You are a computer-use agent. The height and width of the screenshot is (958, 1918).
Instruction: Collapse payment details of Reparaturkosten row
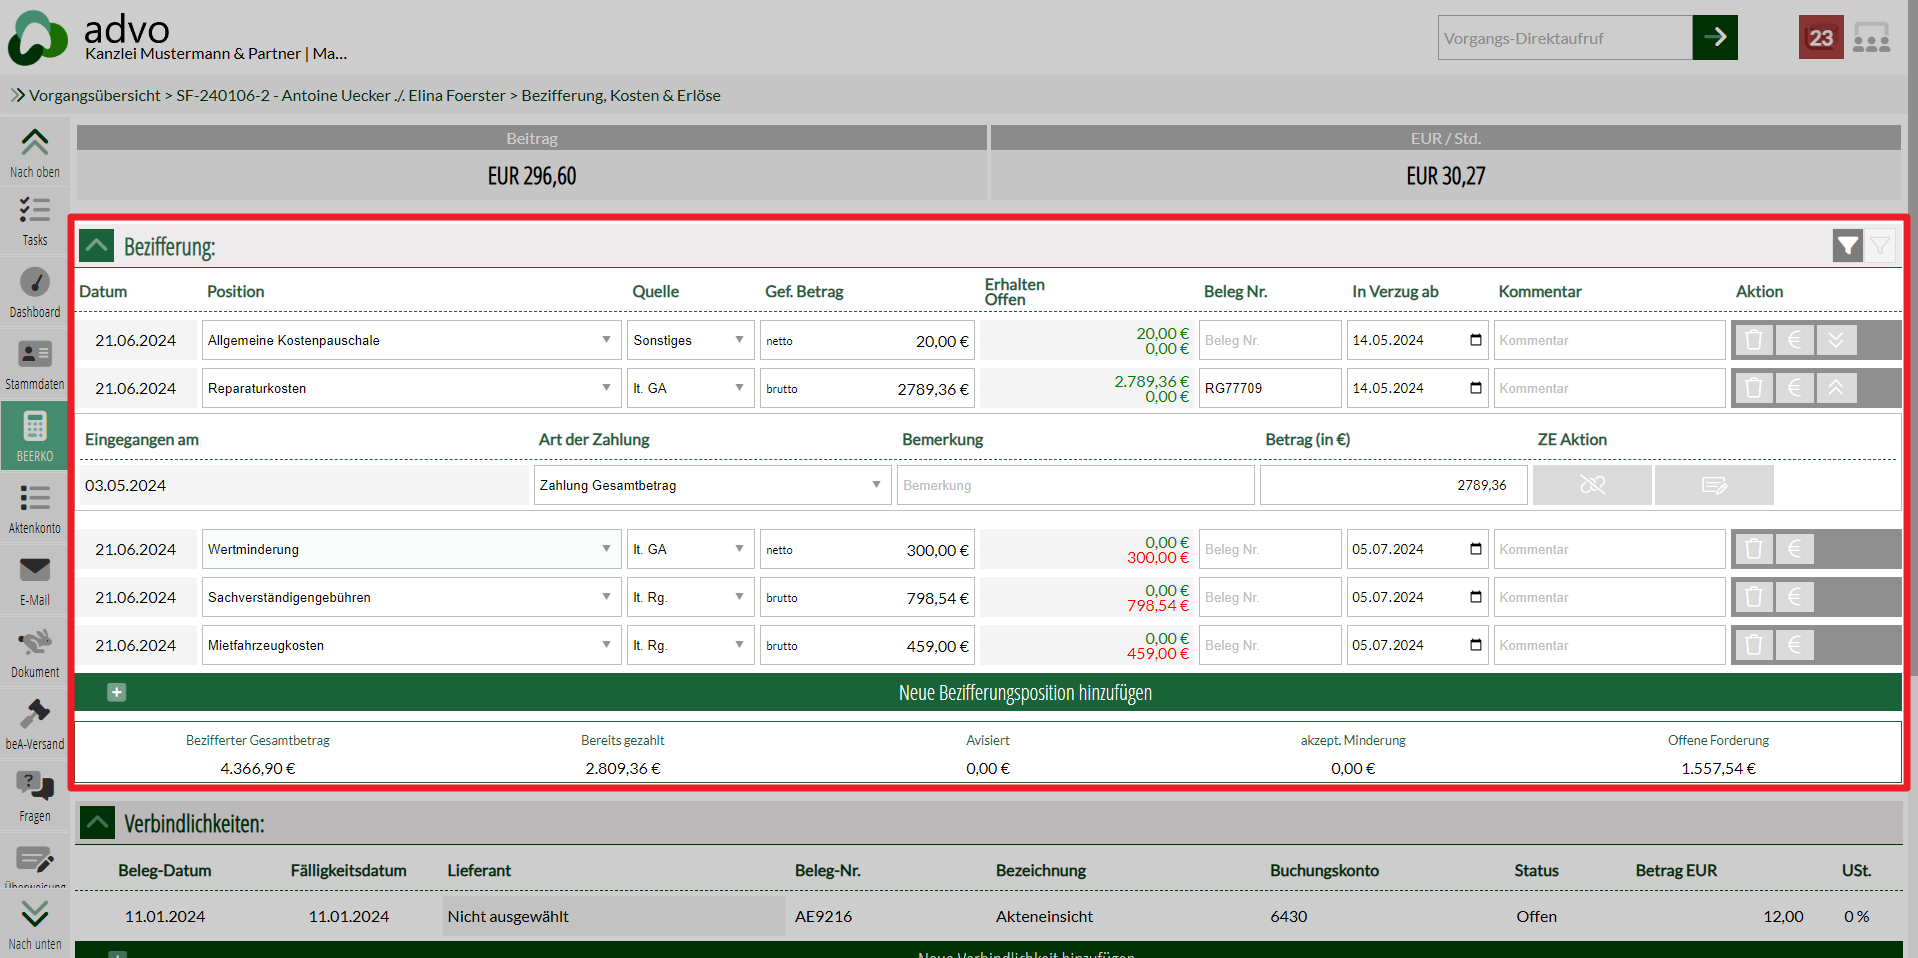[1836, 388]
